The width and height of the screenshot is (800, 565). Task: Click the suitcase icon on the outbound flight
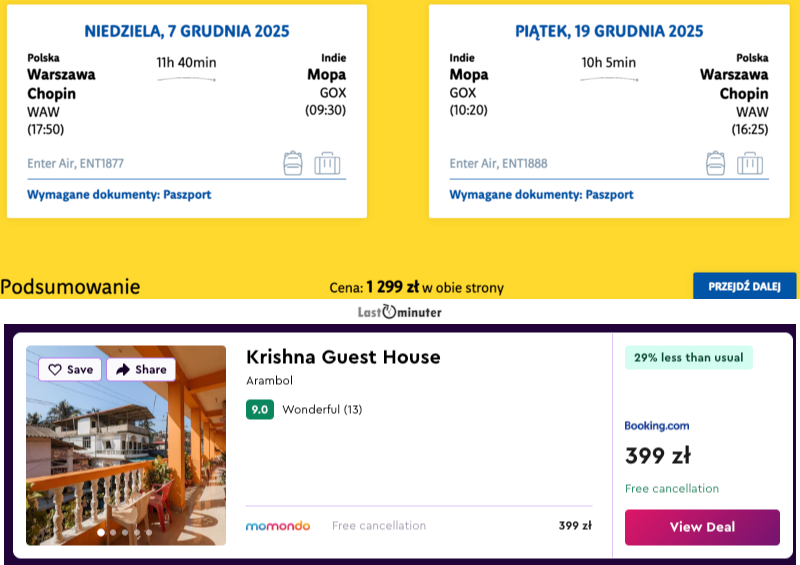pyautogui.click(x=327, y=163)
